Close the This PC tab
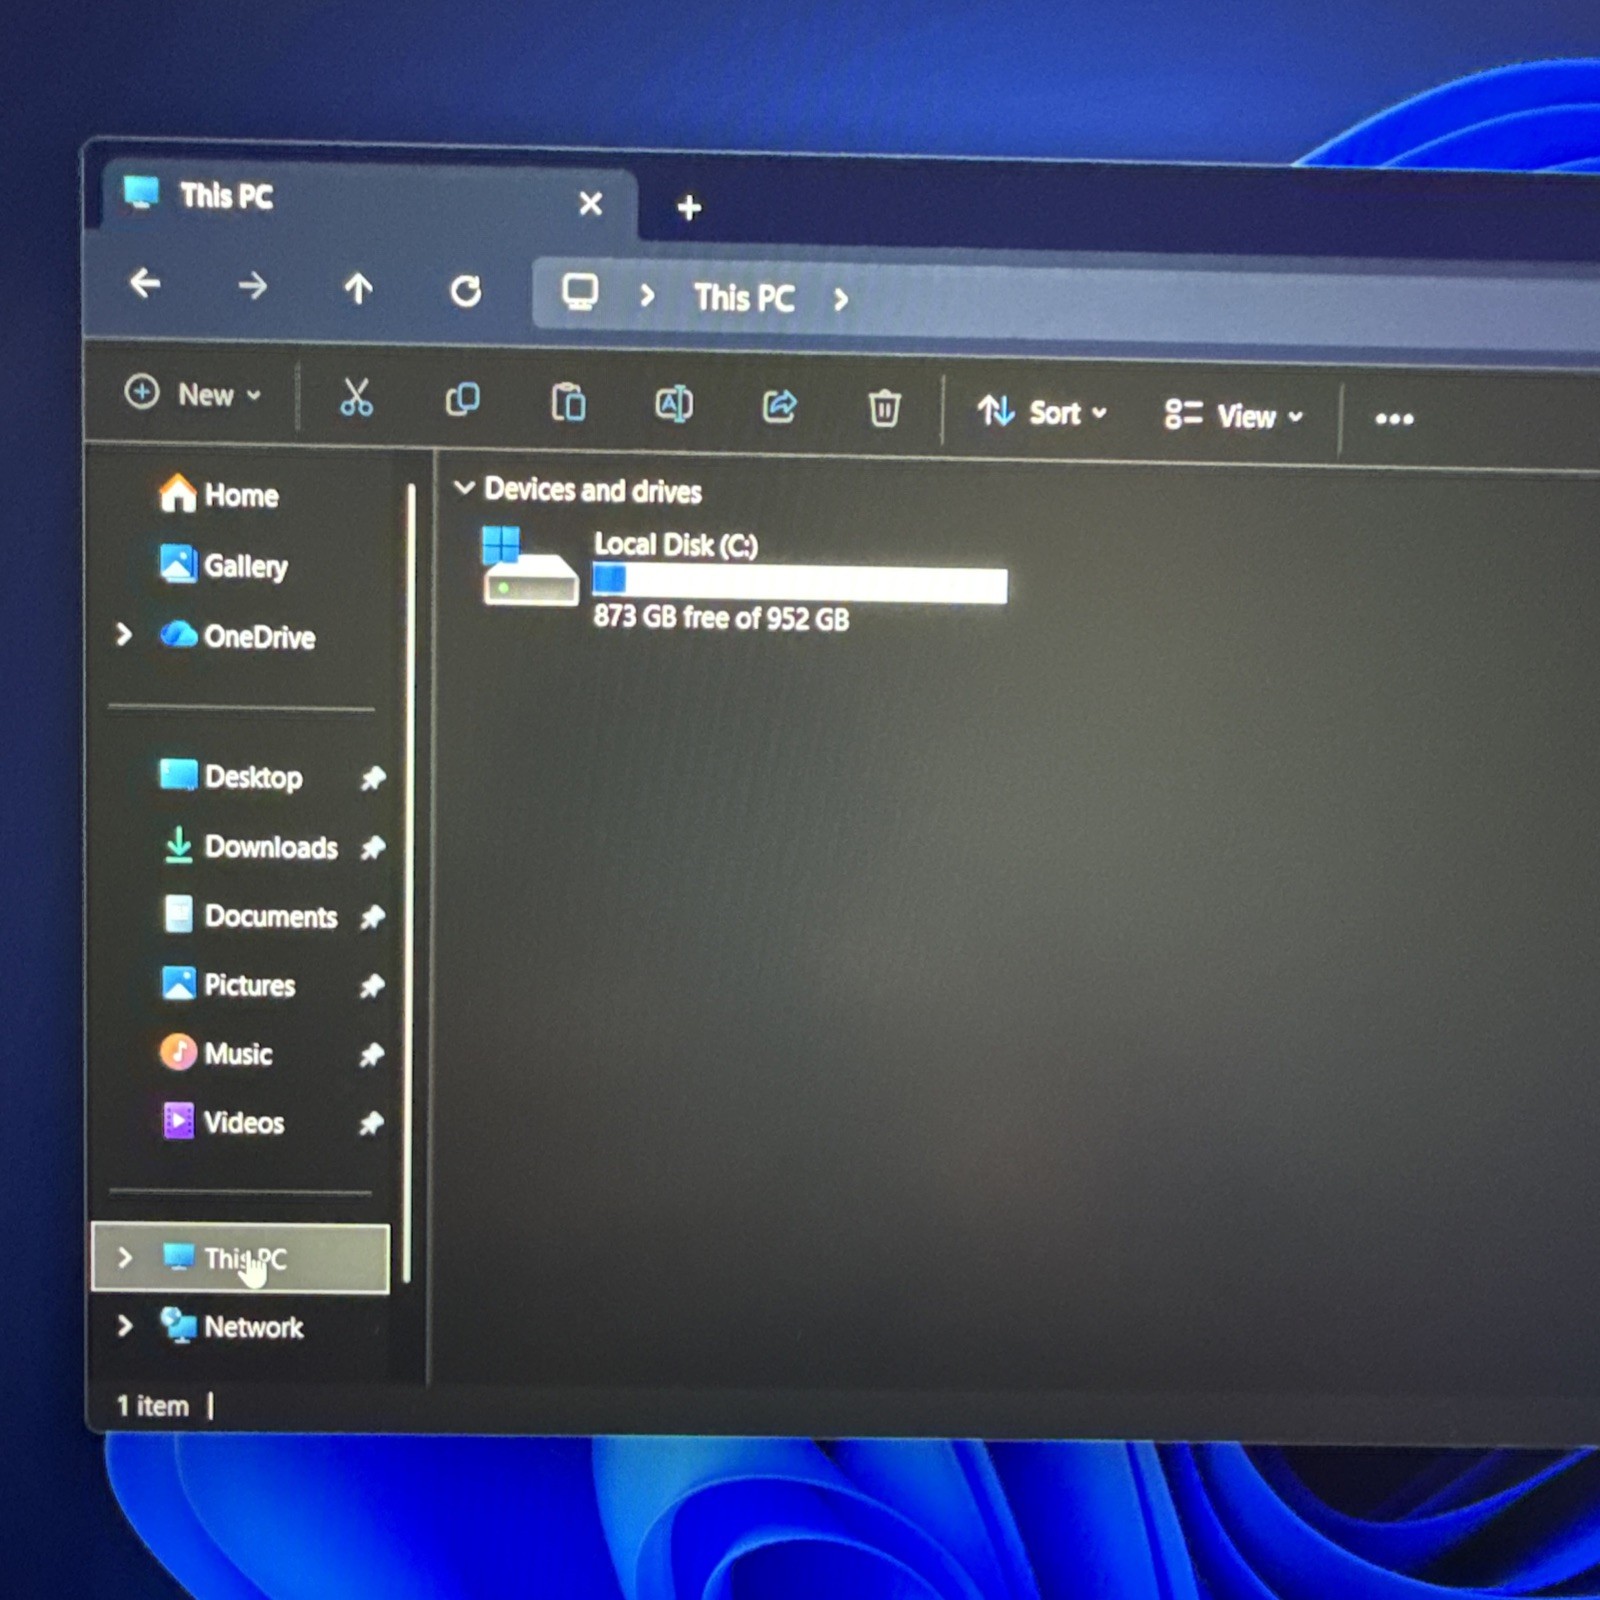The image size is (1600, 1600). pyautogui.click(x=591, y=204)
